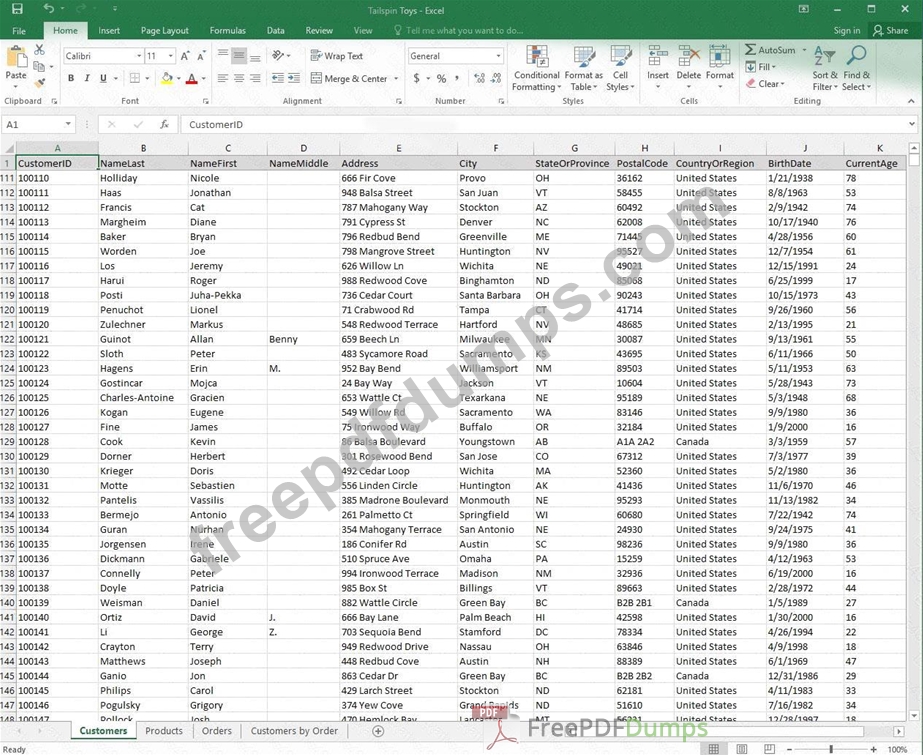Apply Accounting dollar number format

point(417,78)
